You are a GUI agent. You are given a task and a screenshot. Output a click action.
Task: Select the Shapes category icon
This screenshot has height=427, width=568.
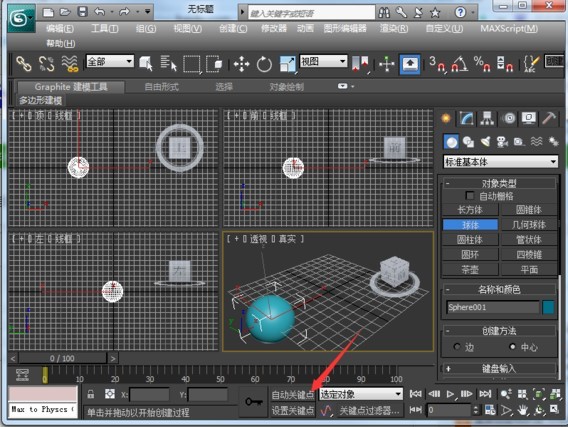click(x=468, y=142)
